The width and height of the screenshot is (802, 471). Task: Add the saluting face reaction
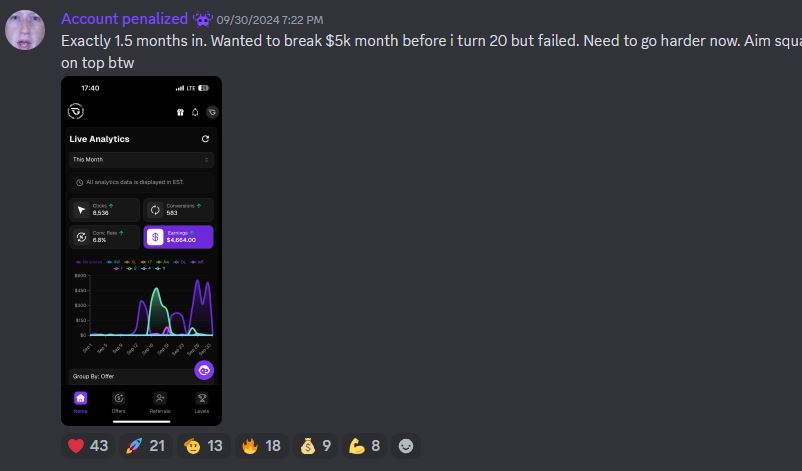204,446
